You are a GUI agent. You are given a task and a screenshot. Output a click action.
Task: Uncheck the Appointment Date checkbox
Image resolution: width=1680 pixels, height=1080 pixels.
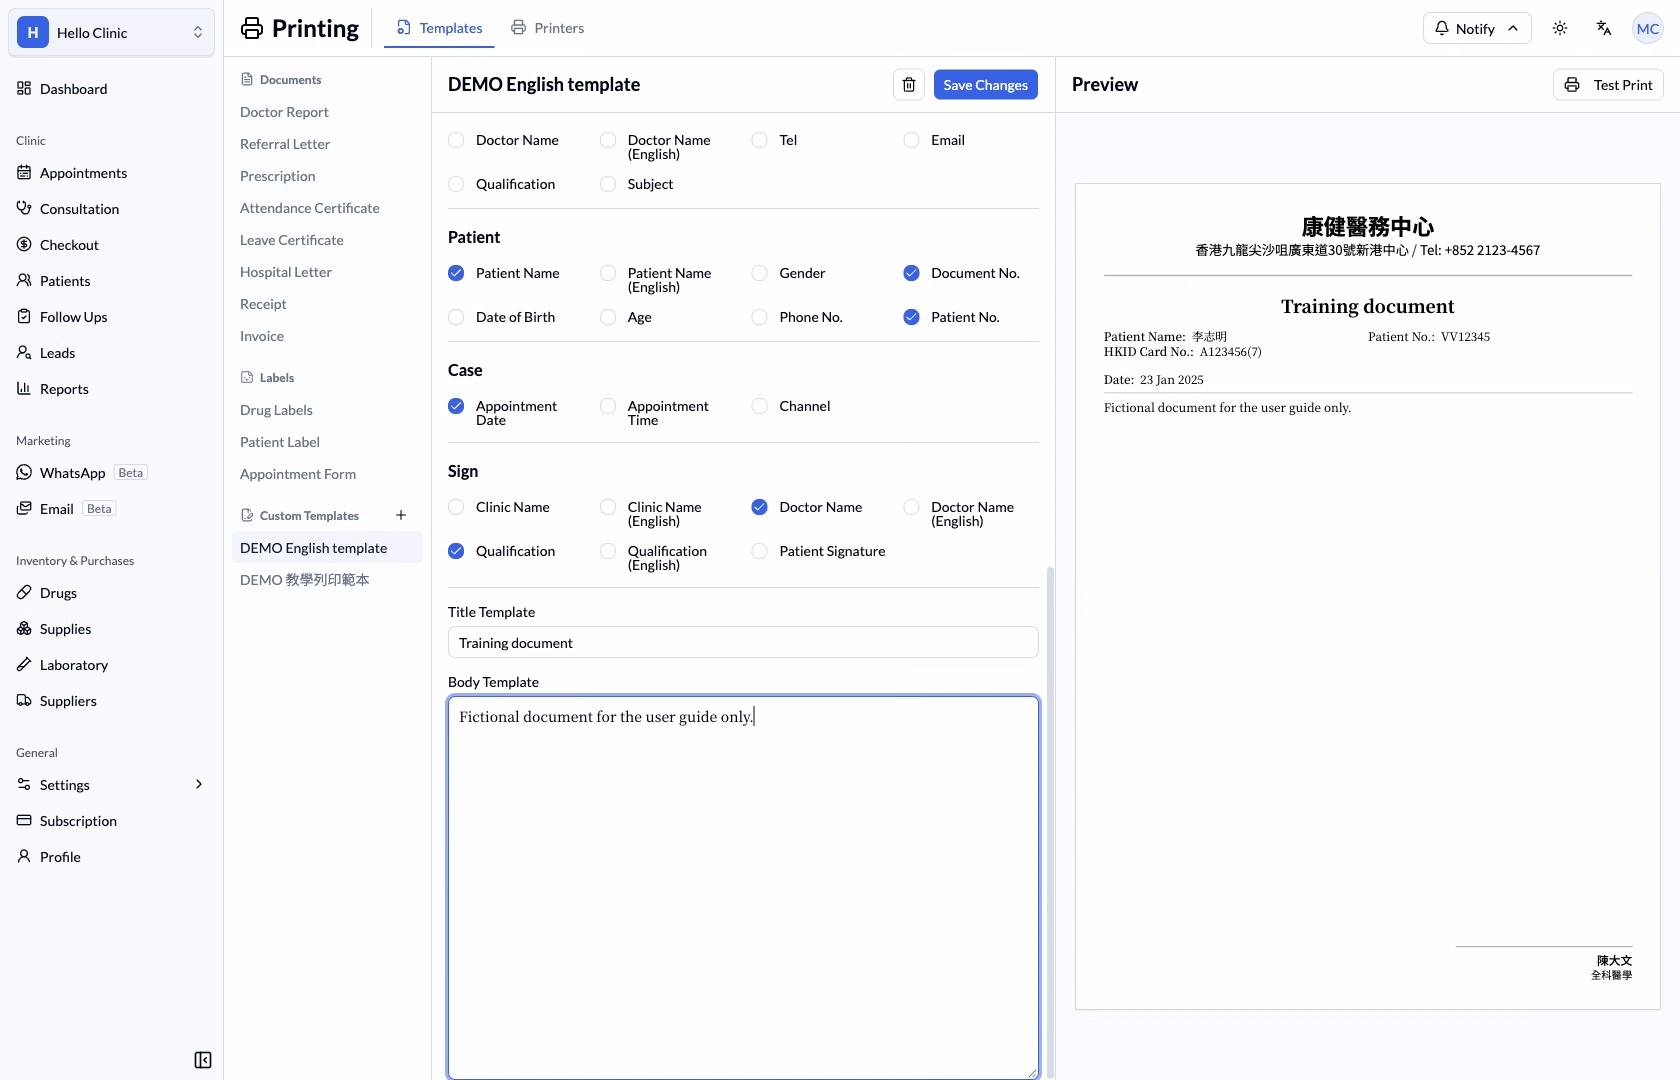pos(456,406)
